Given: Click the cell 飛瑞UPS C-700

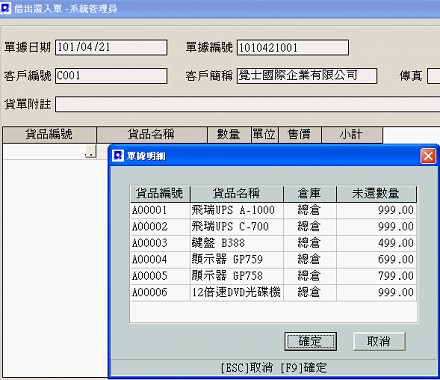Looking at the screenshot, I should pos(237,227).
